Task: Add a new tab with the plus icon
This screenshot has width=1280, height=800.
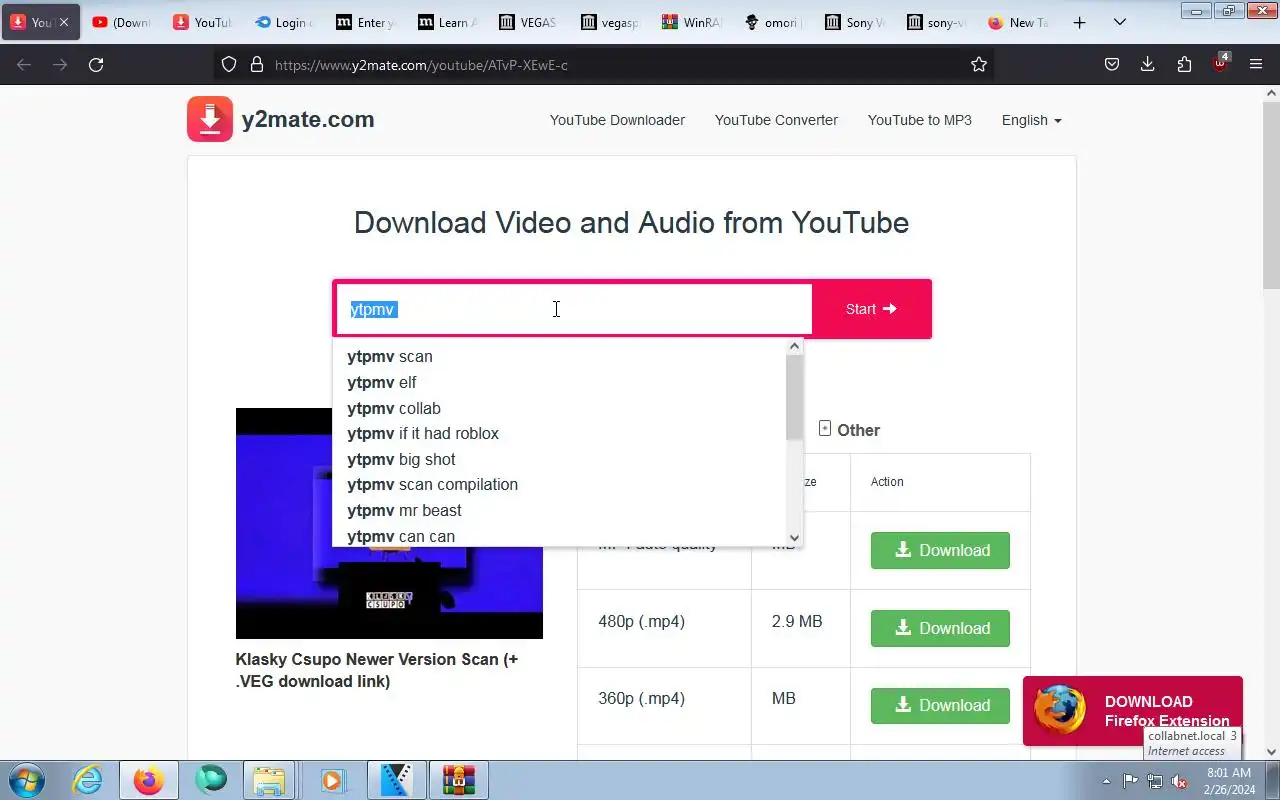Action: [1079, 22]
